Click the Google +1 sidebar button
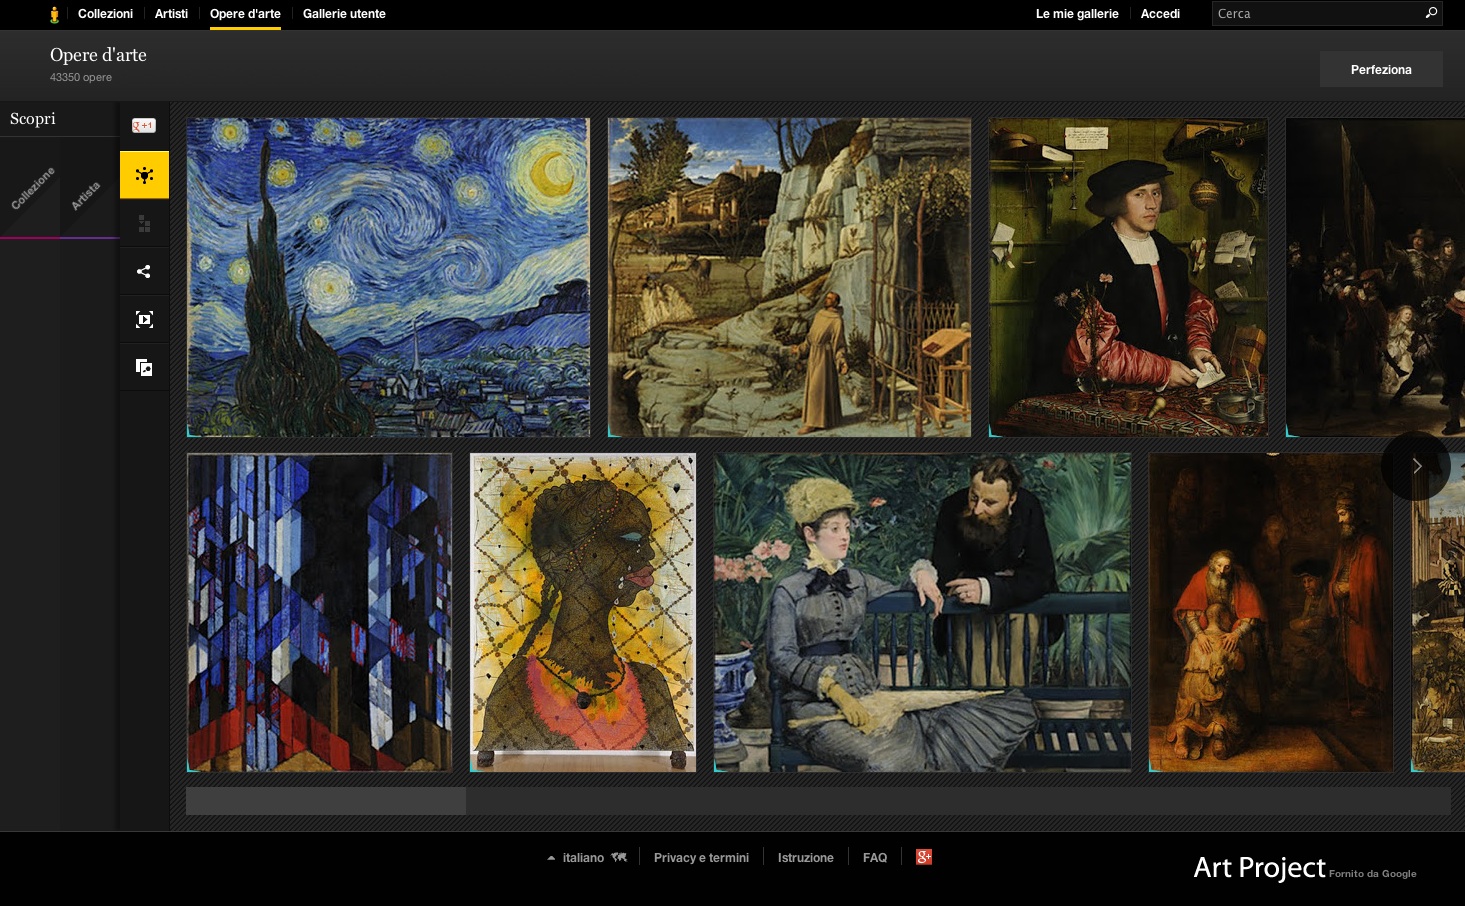The image size is (1465, 906). [144, 125]
